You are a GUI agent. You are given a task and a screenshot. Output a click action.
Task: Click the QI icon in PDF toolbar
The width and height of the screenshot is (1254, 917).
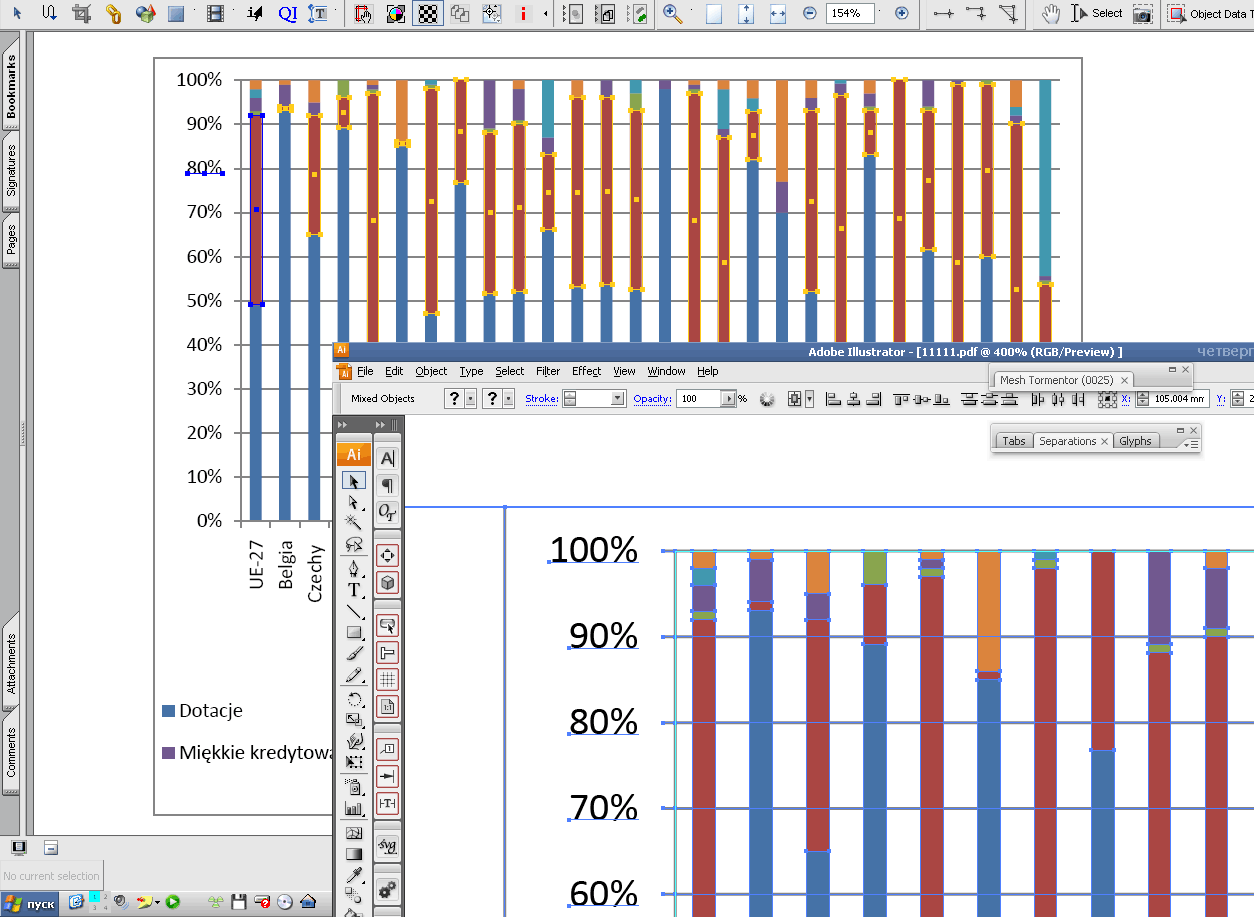coord(288,13)
